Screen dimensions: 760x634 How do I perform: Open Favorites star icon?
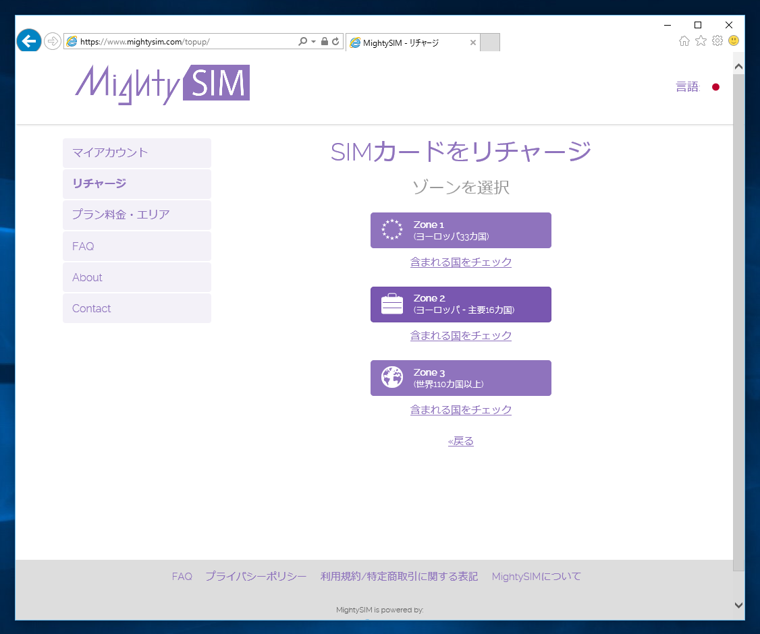pyautogui.click(x=700, y=41)
